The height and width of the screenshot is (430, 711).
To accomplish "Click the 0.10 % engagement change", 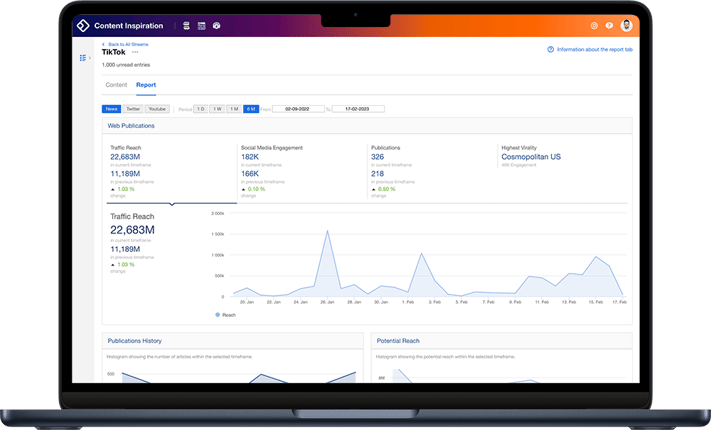I will pos(256,189).
